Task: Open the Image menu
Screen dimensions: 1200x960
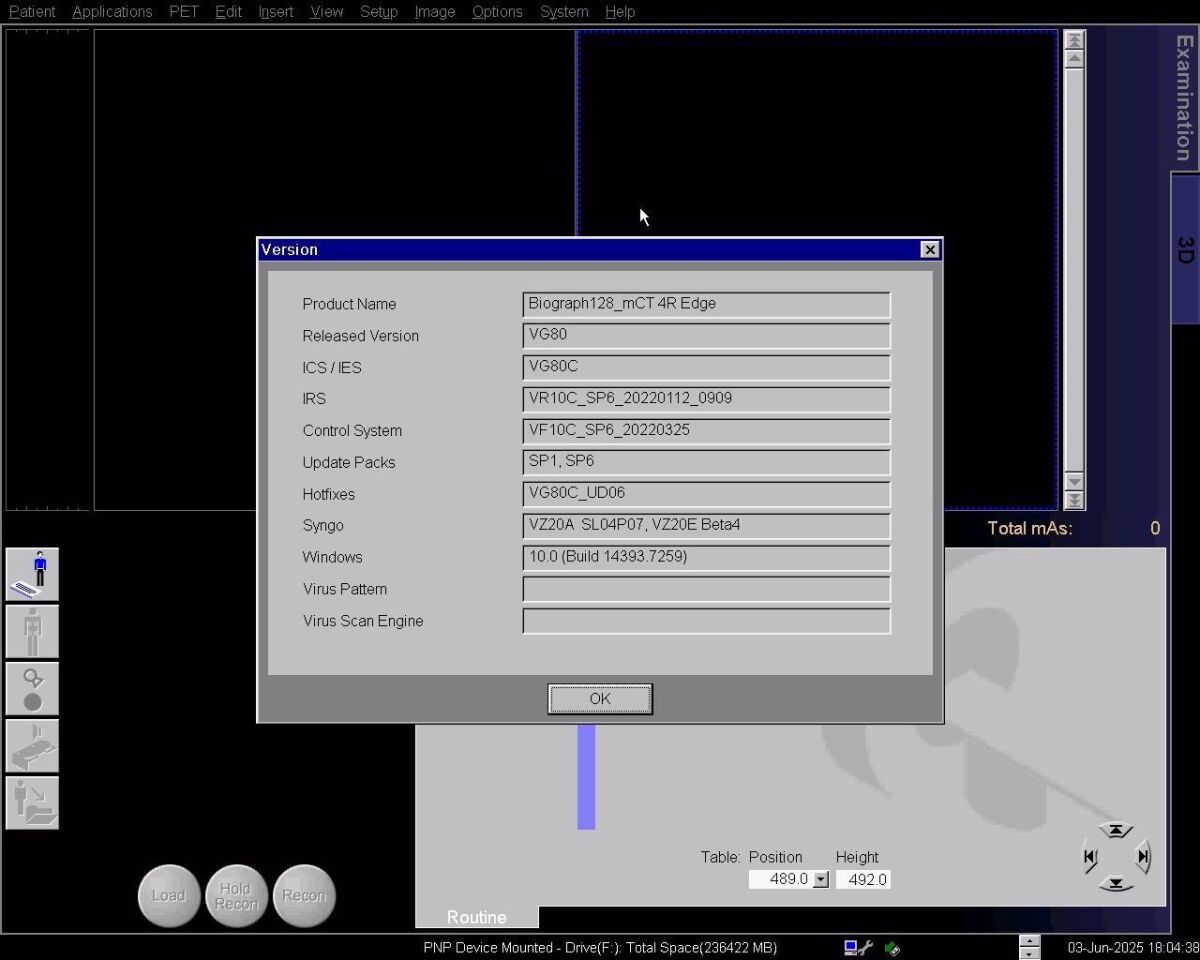Action: (435, 12)
